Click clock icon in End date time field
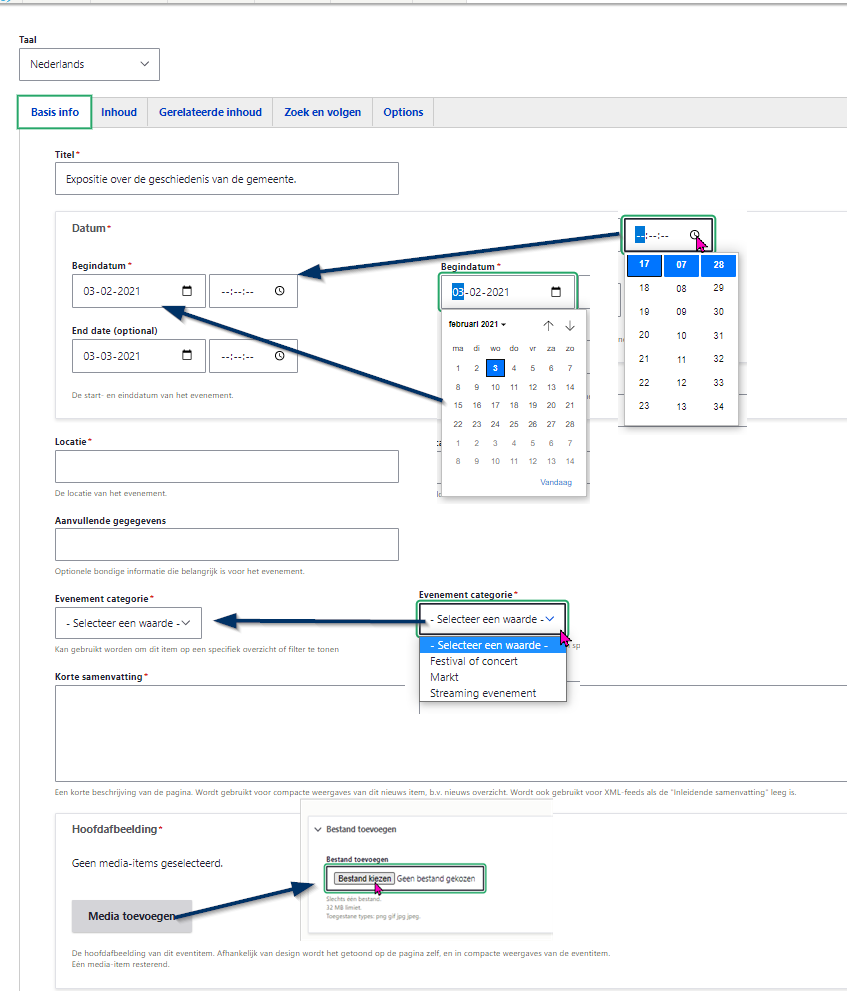The width and height of the screenshot is (847, 991). coord(279,356)
